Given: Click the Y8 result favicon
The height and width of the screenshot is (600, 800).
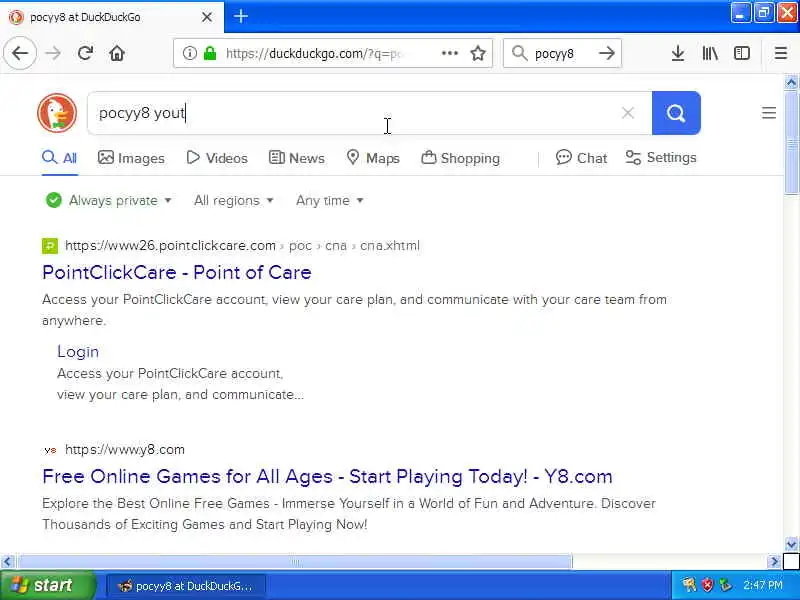Looking at the screenshot, I should click(50, 450).
